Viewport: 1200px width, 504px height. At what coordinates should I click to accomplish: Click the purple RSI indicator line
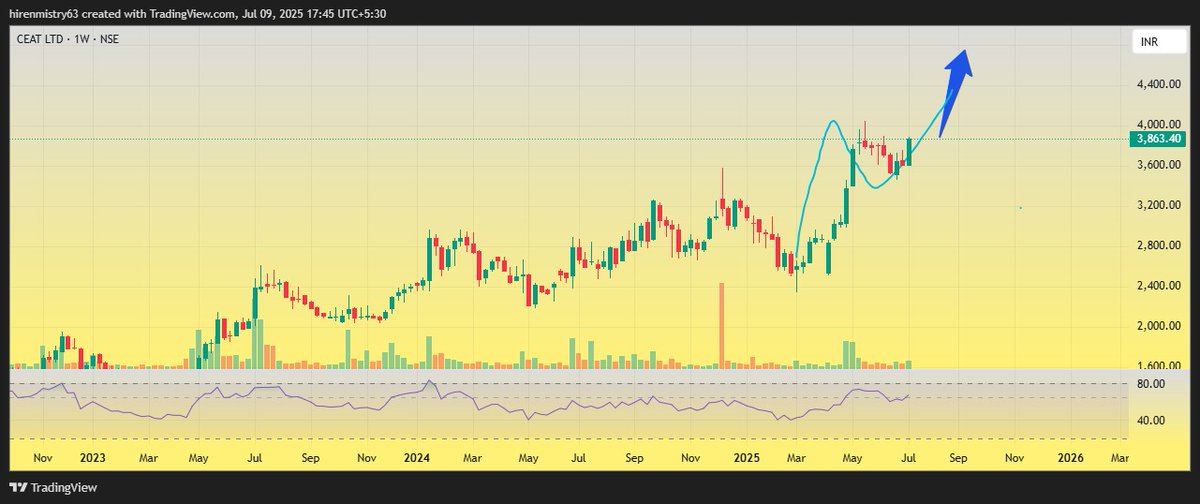(x=460, y=401)
